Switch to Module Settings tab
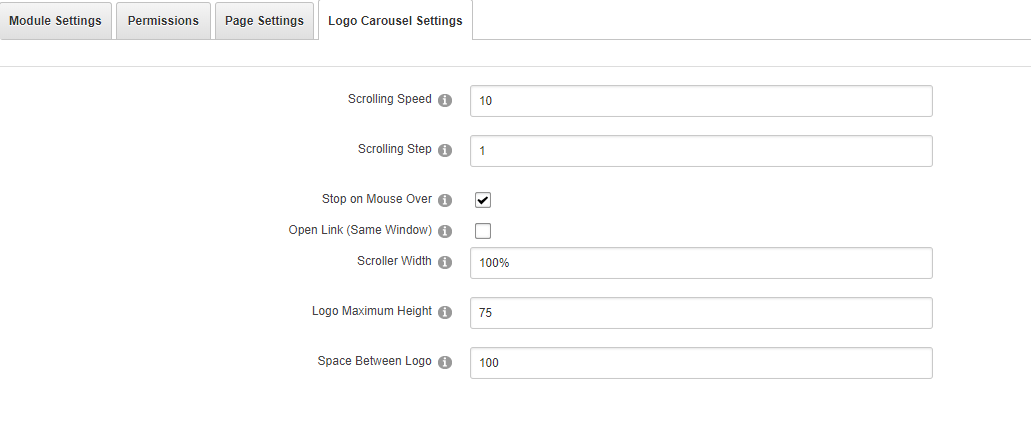 tap(55, 21)
